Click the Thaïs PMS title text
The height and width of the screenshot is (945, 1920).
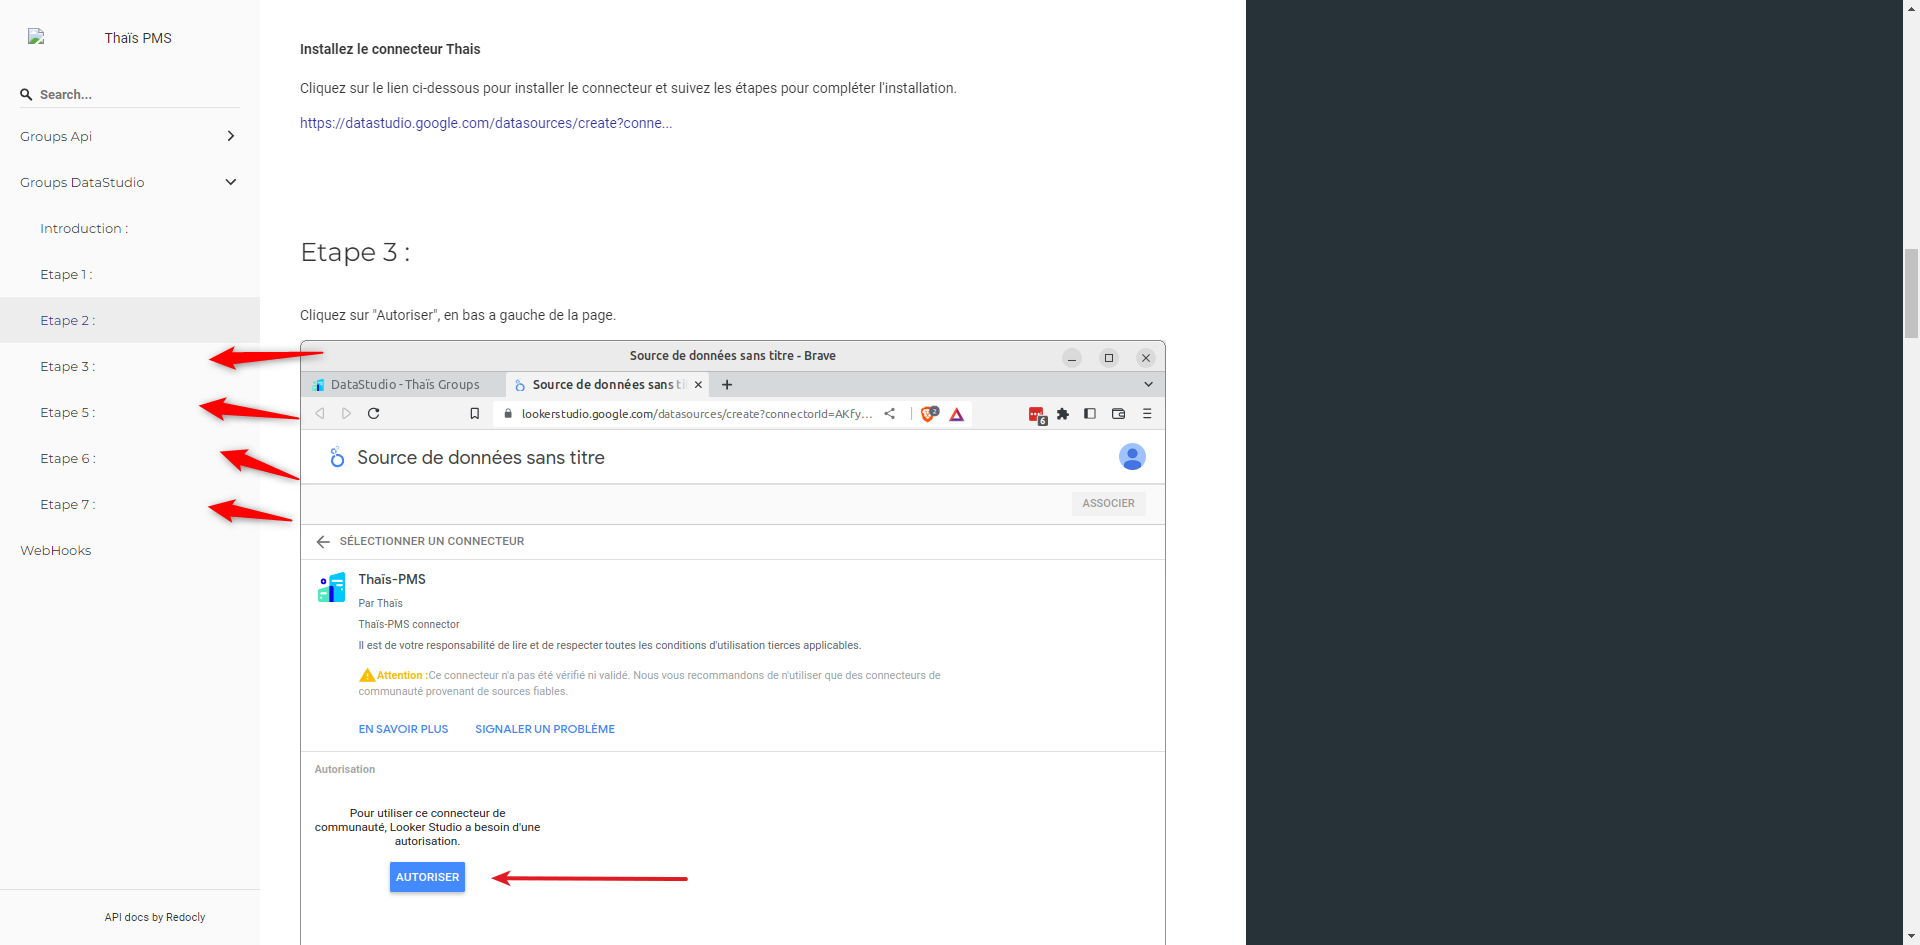(x=138, y=38)
